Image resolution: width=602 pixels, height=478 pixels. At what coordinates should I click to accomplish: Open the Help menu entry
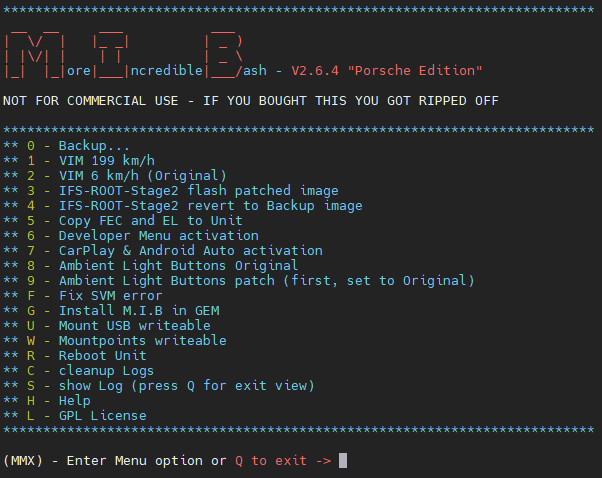pos(75,401)
